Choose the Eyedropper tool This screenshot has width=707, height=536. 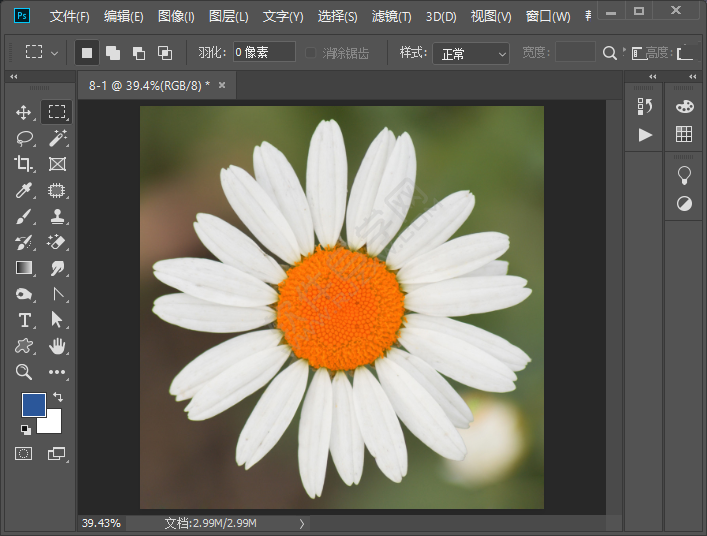pyautogui.click(x=24, y=190)
